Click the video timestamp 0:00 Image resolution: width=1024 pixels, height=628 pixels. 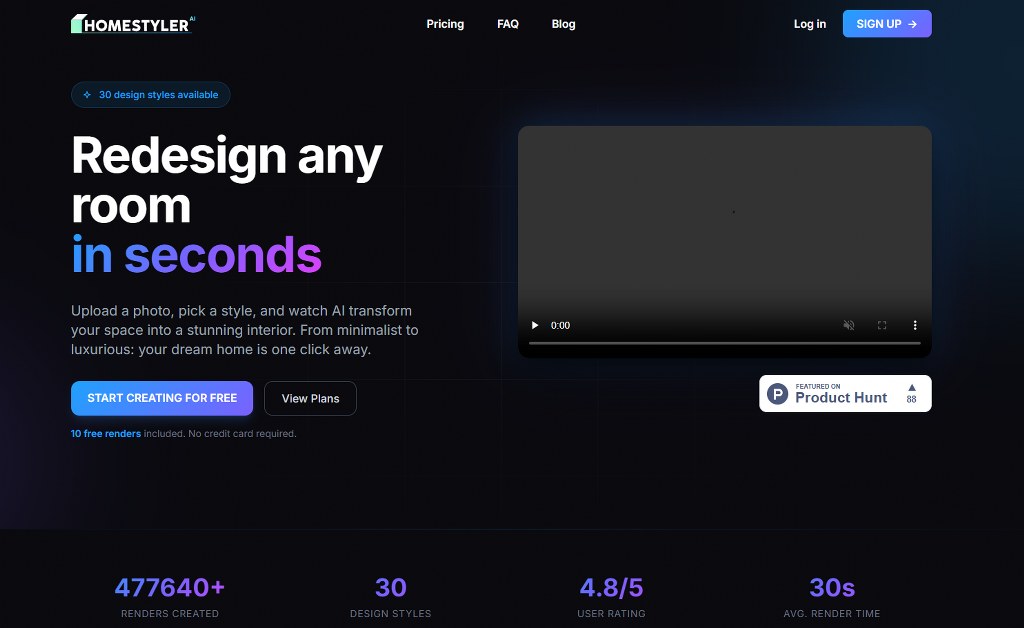pos(560,325)
